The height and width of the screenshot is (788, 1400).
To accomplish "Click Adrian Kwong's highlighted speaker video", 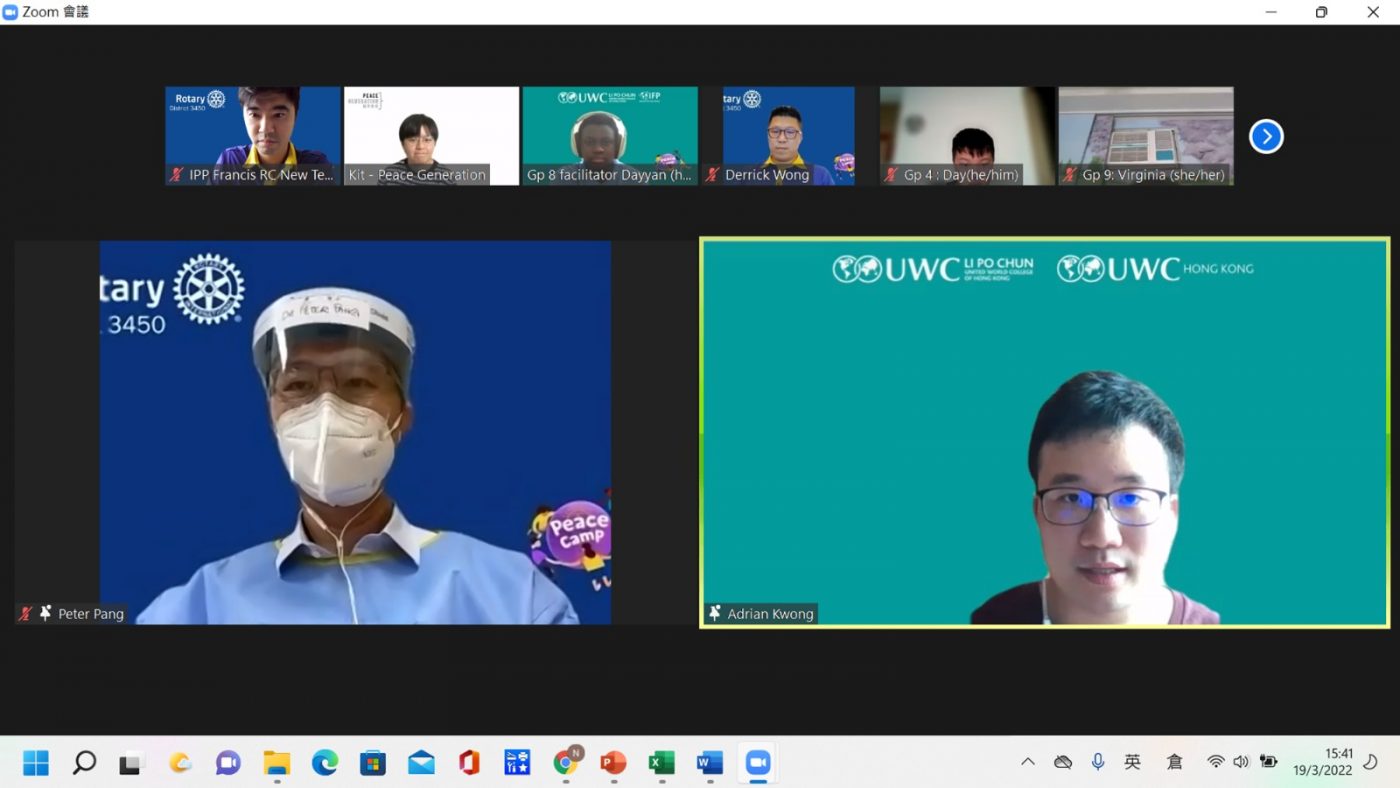I will 1045,433.
